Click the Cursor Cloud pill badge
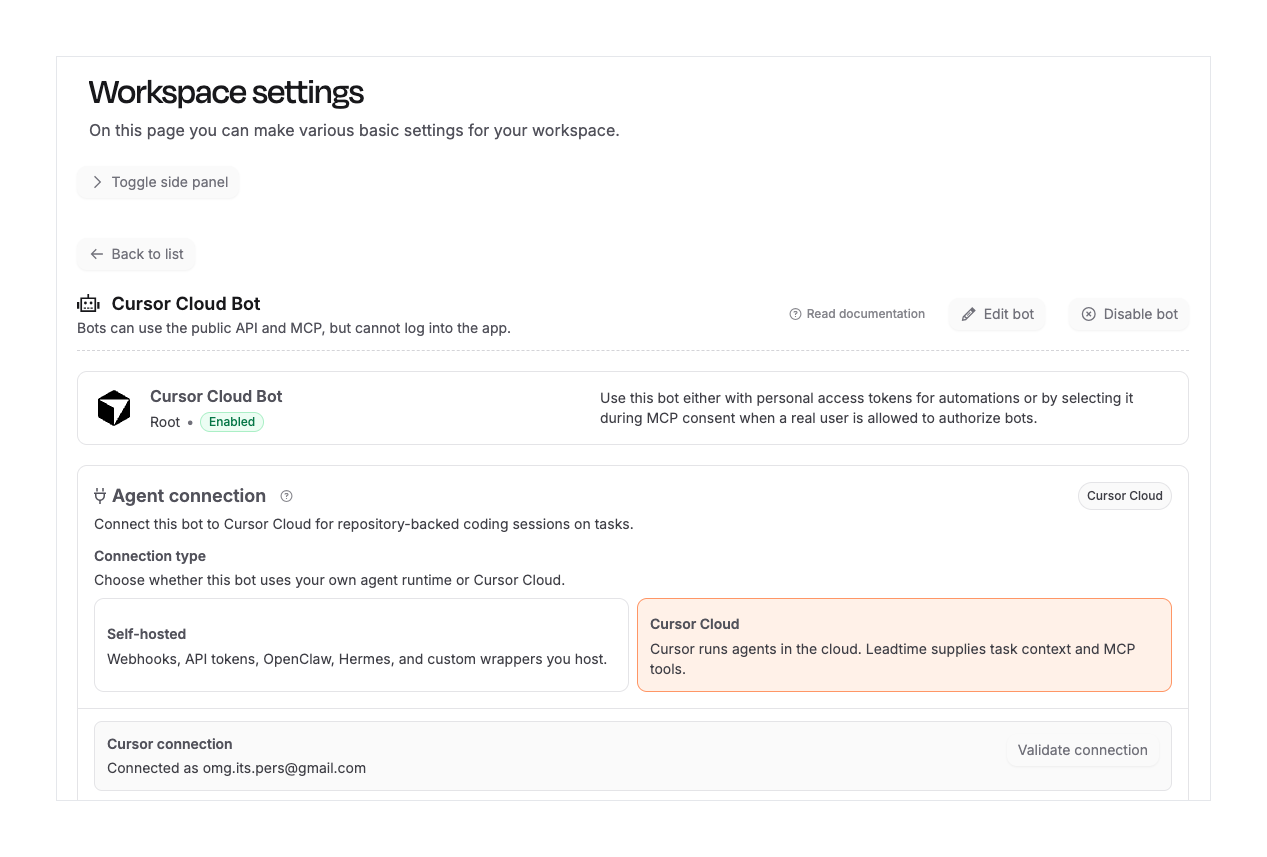 click(1125, 496)
